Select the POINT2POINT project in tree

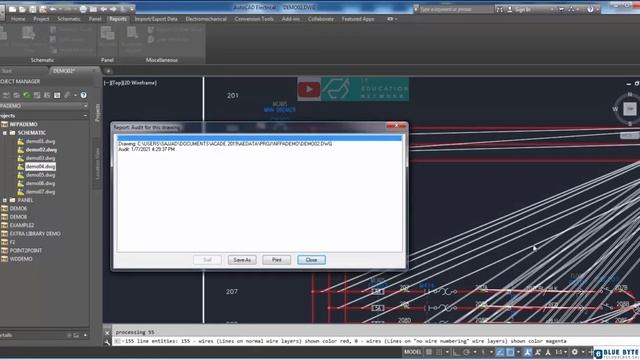tap(26, 250)
